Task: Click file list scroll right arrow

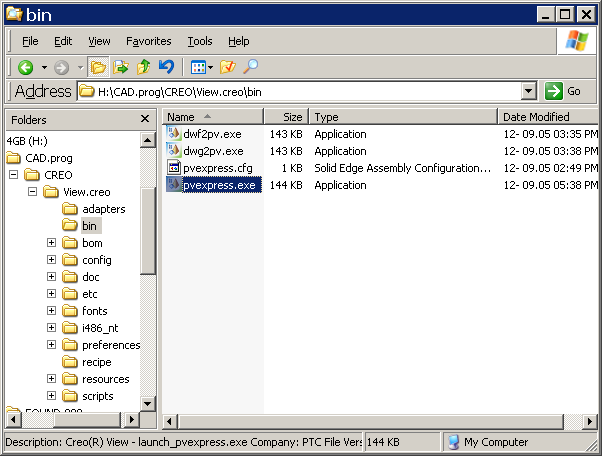Action: 589,422
